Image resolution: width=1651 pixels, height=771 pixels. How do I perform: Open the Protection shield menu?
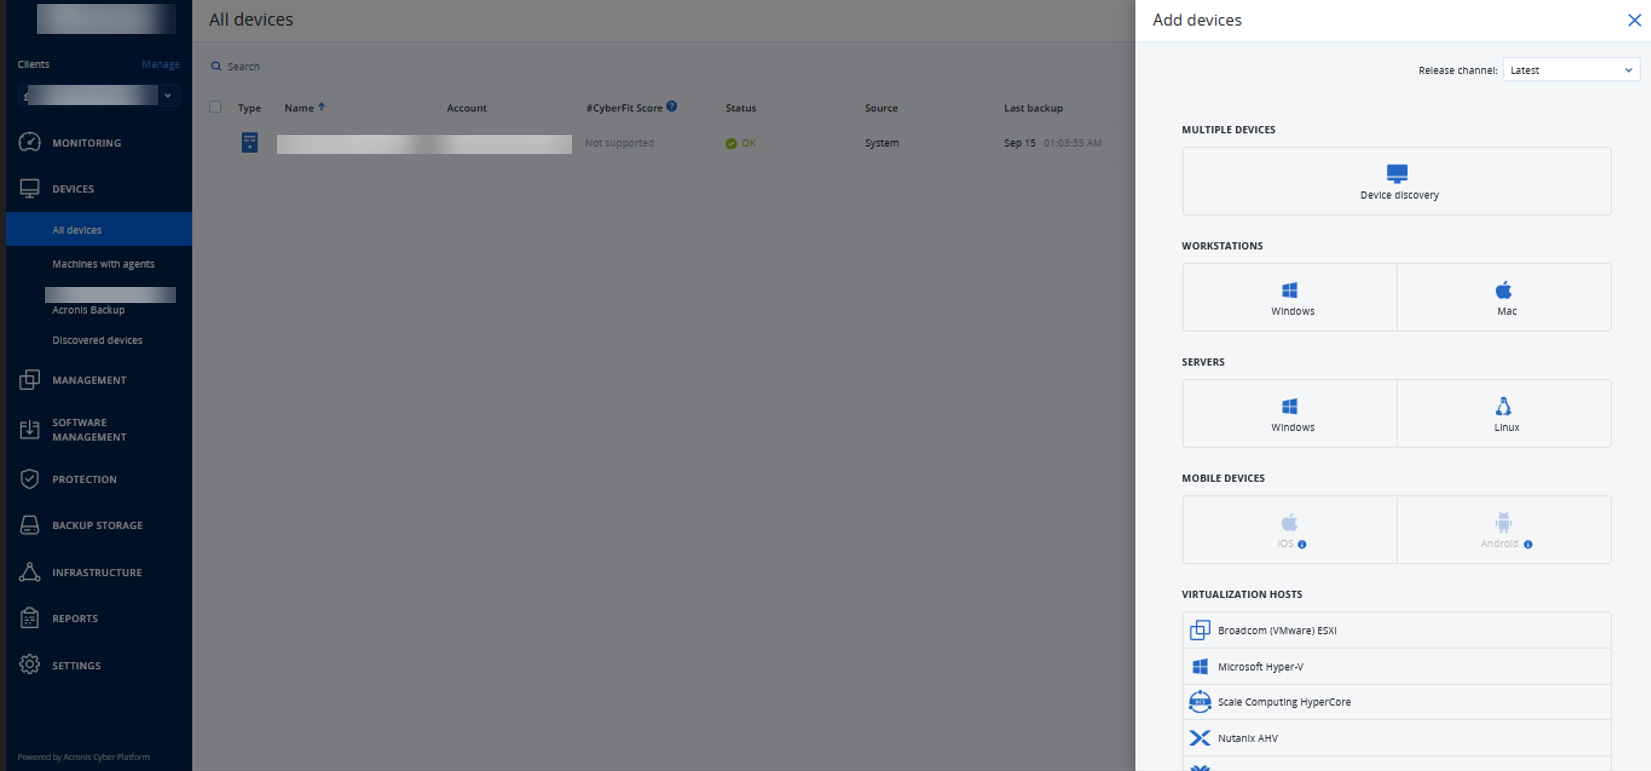(x=30, y=479)
